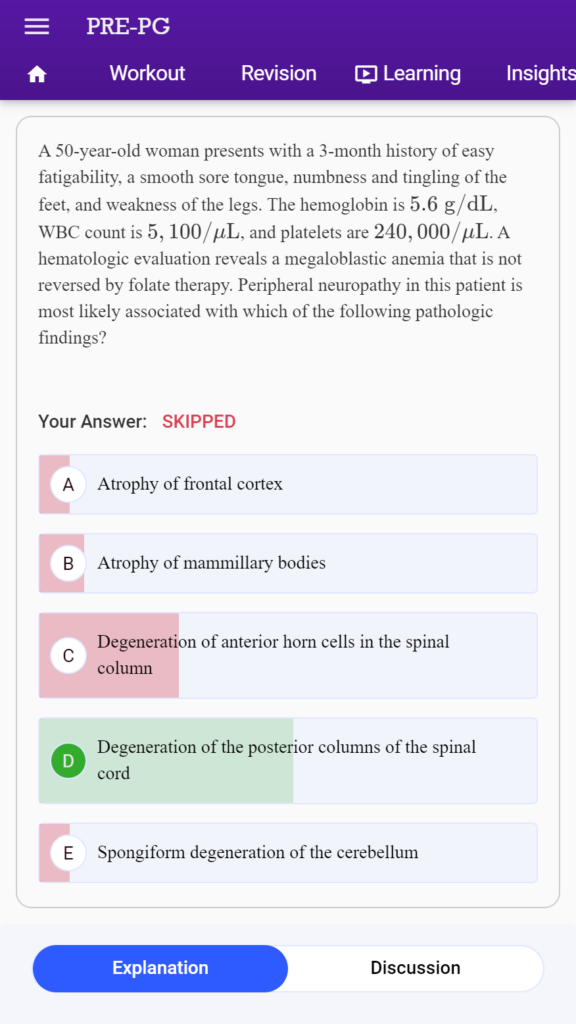The width and height of the screenshot is (576, 1024).
Task: Go to the Insights tab
Action: (x=541, y=74)
